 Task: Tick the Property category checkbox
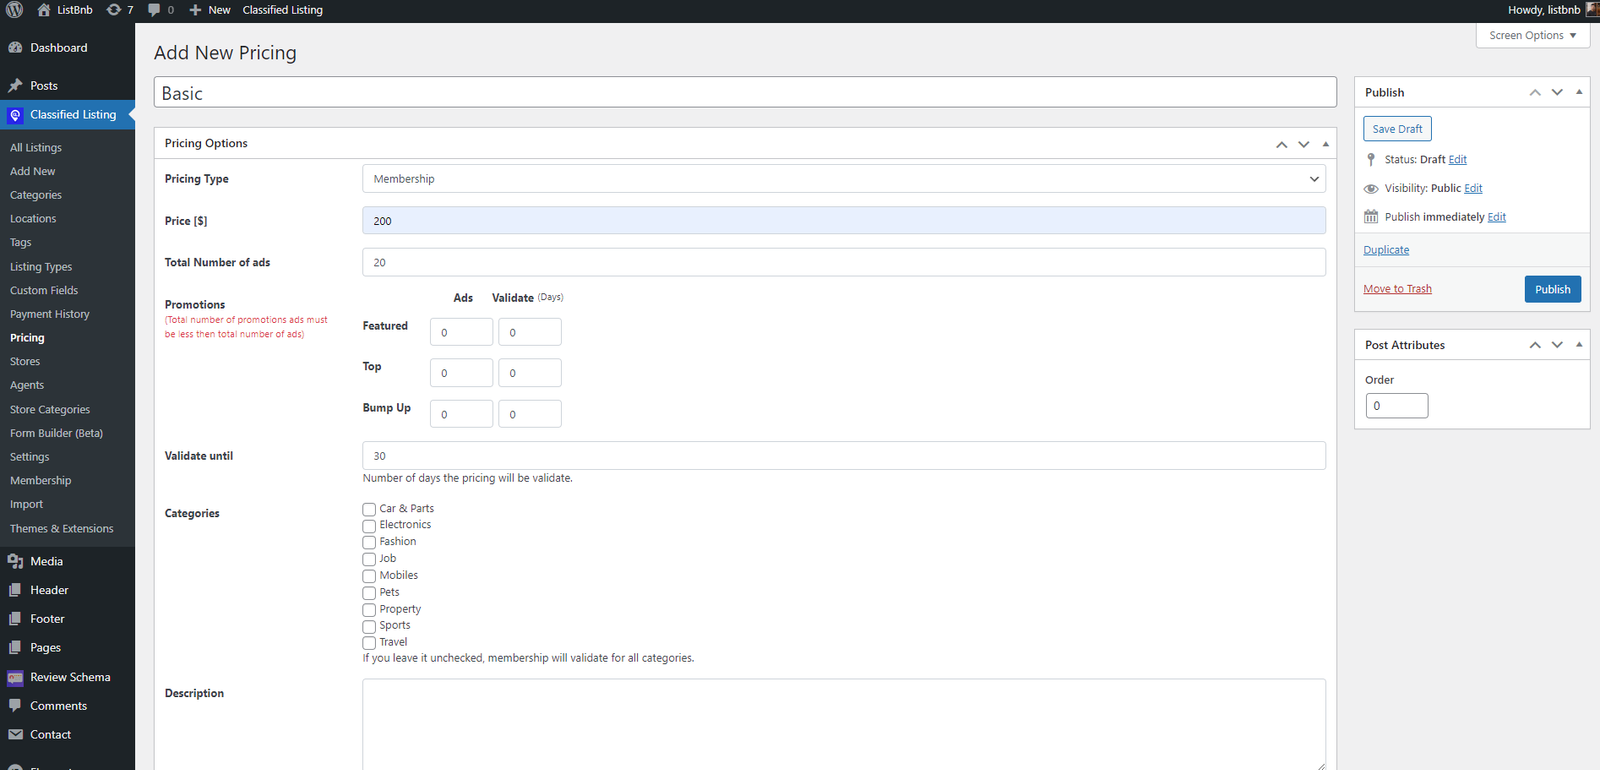[369, 610]
